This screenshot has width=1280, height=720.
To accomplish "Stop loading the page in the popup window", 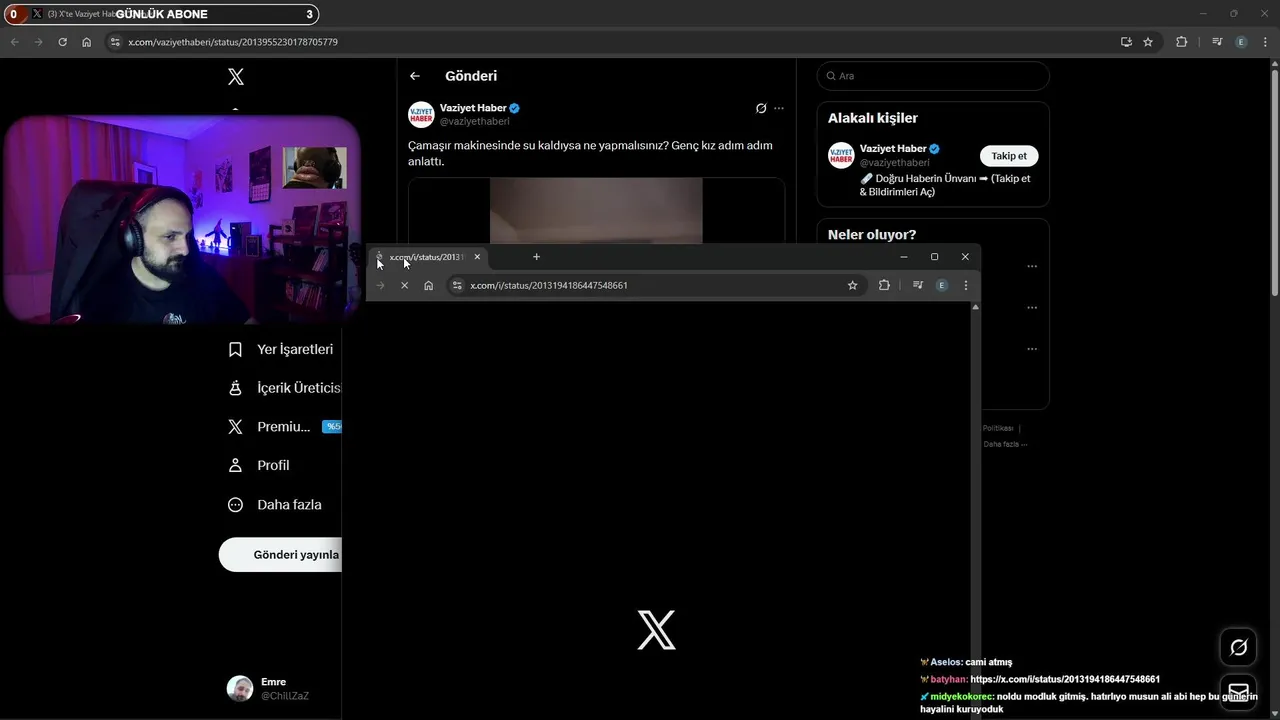I will 404,285.
